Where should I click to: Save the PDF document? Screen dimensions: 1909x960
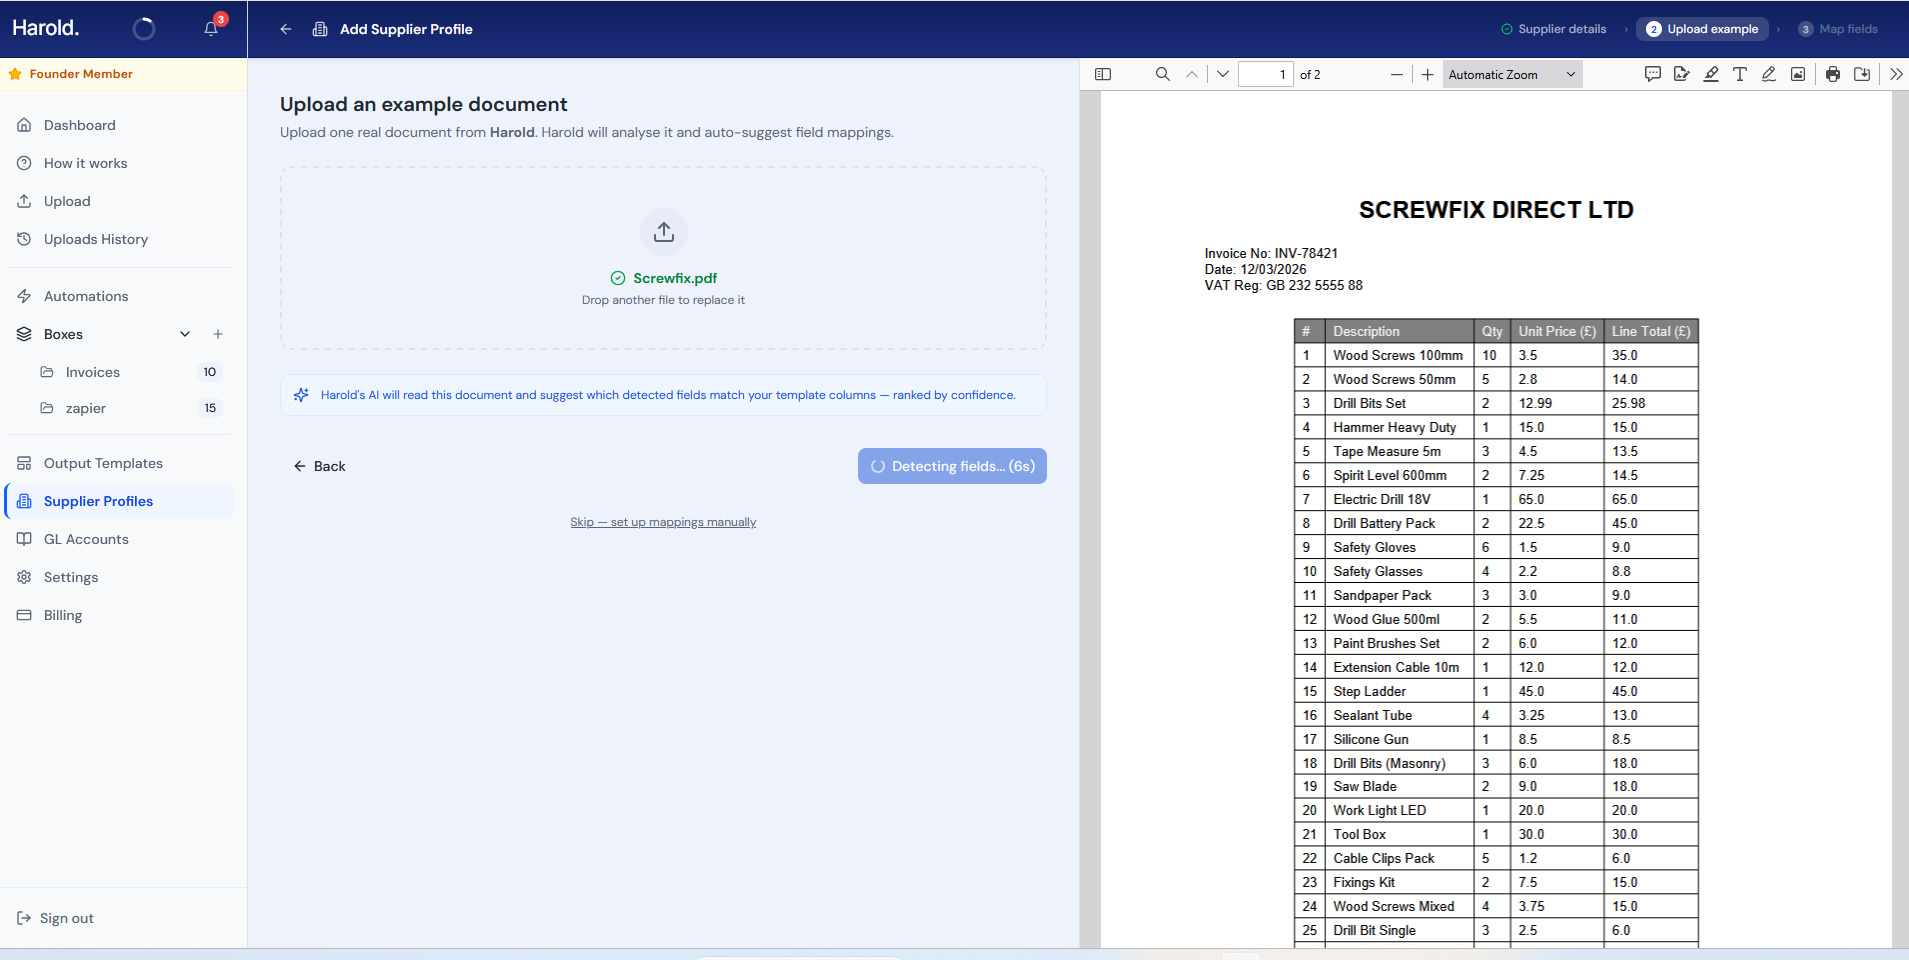pyautogui.click(x=1862, y=74)
